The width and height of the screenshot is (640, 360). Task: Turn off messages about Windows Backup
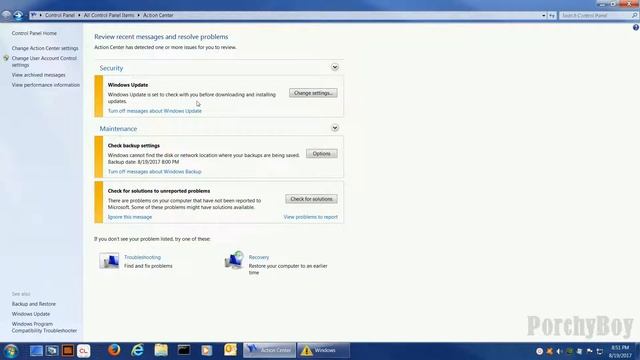point(155,172)
